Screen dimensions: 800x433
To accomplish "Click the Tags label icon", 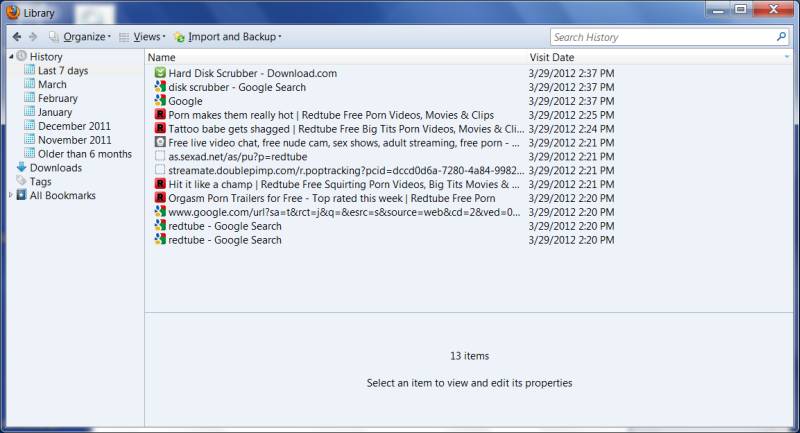I will [21, 181].
